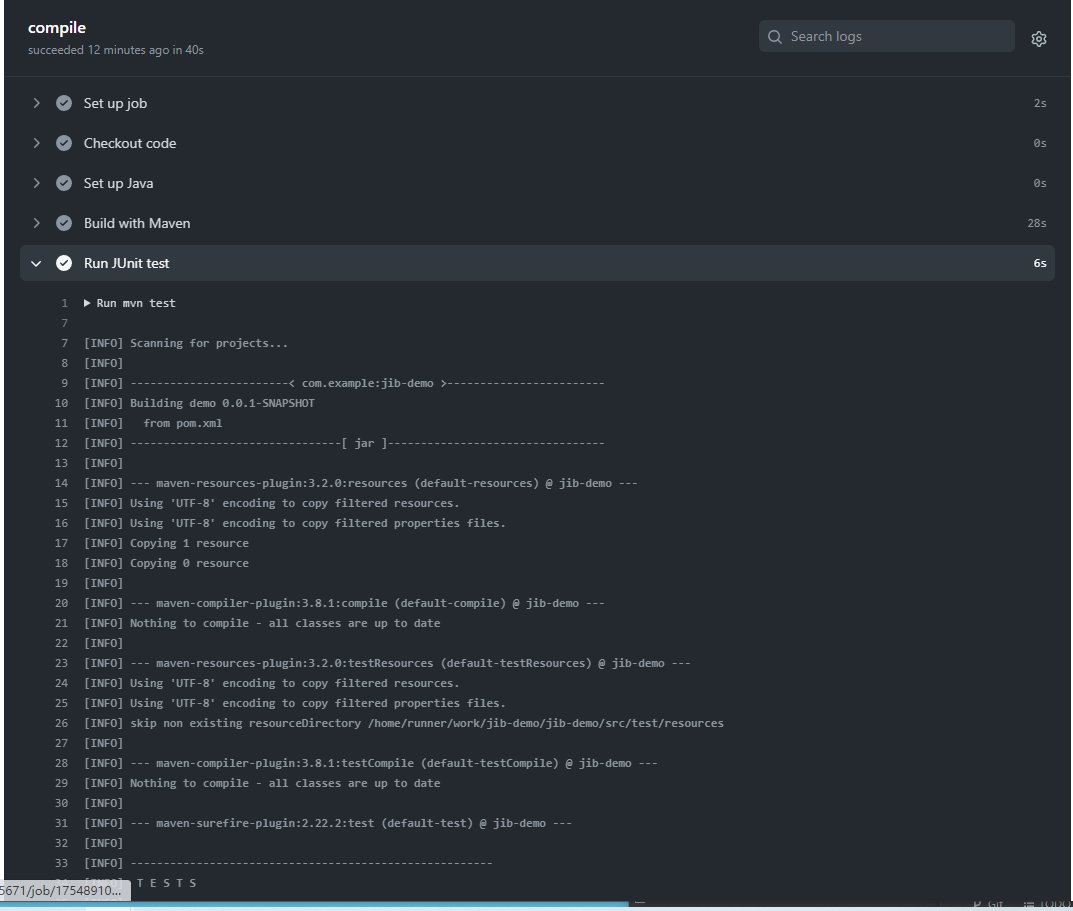Click the 6s duration for Run JUnit test
The width and height of the screenshot is (1073, 911).
[1039, 264]
